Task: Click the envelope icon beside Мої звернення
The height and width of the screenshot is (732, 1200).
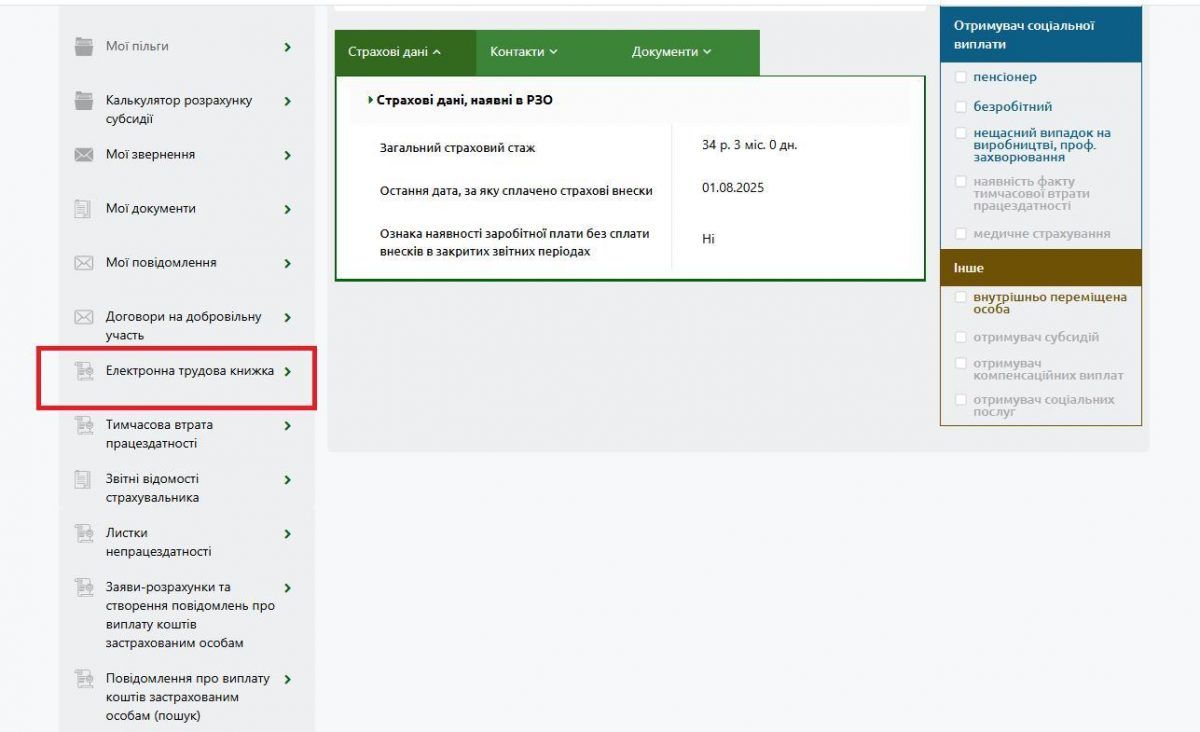Action: [83, 155]
